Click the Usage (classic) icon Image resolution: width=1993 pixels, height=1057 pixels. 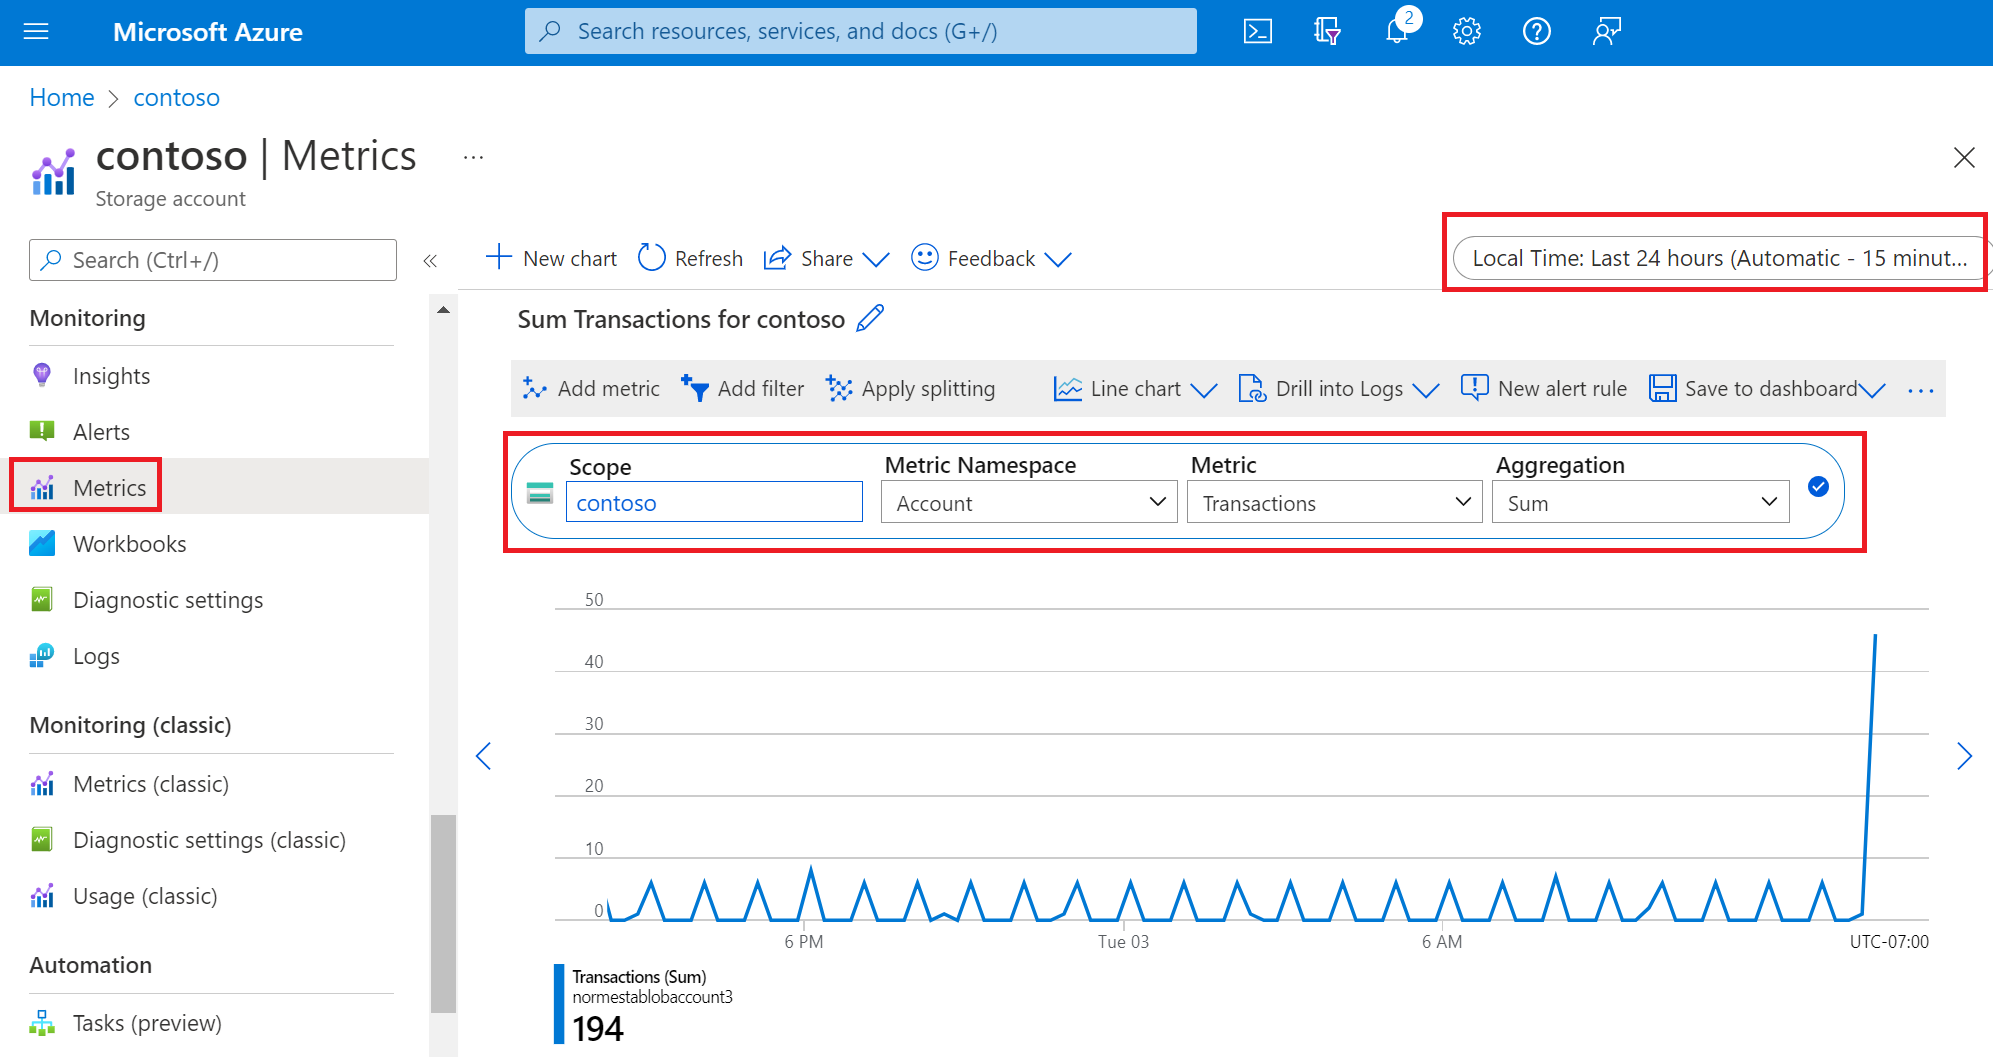(42, 895)
